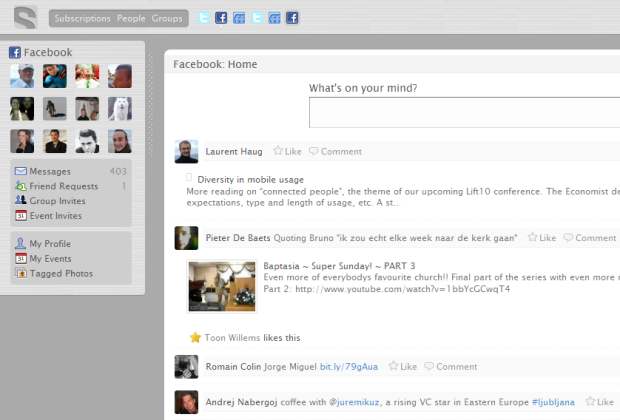Open Romain Colin's name link
620x420 pixels.
pyautogui.click(x=233, y=367)
